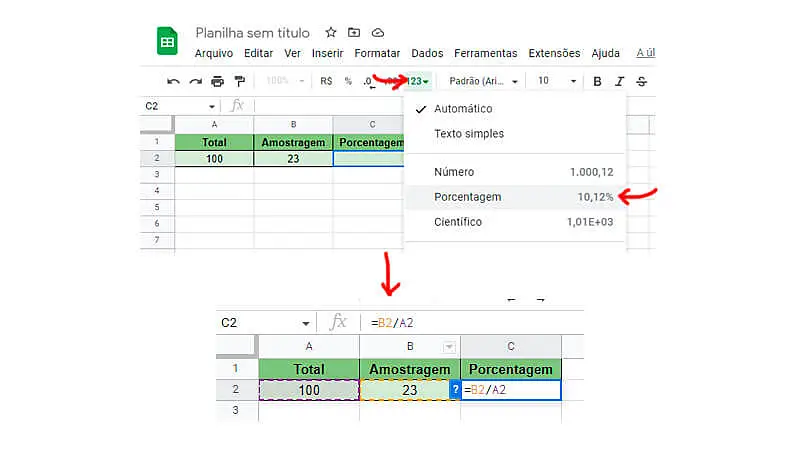Open the Ferramentas menu
This screenshot has width=800, height=450.
486,53
